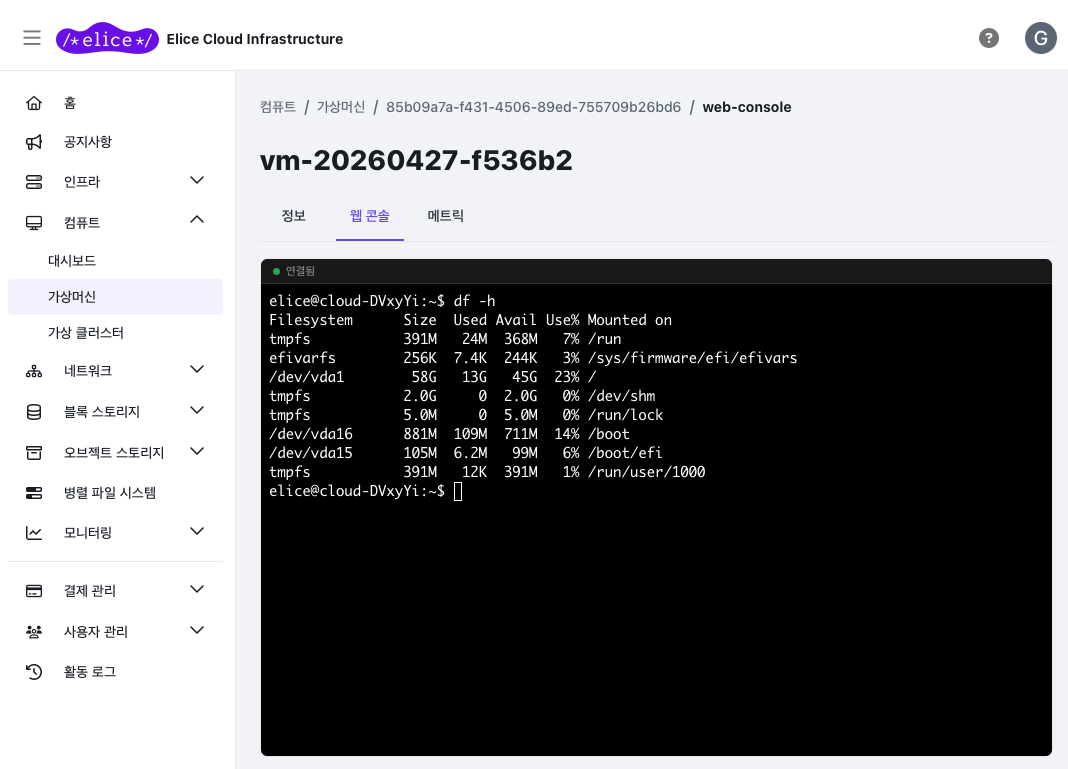Switch to the 정보 tab
This screenshot has height=769, width=1068.
click(x=294, y=216)
